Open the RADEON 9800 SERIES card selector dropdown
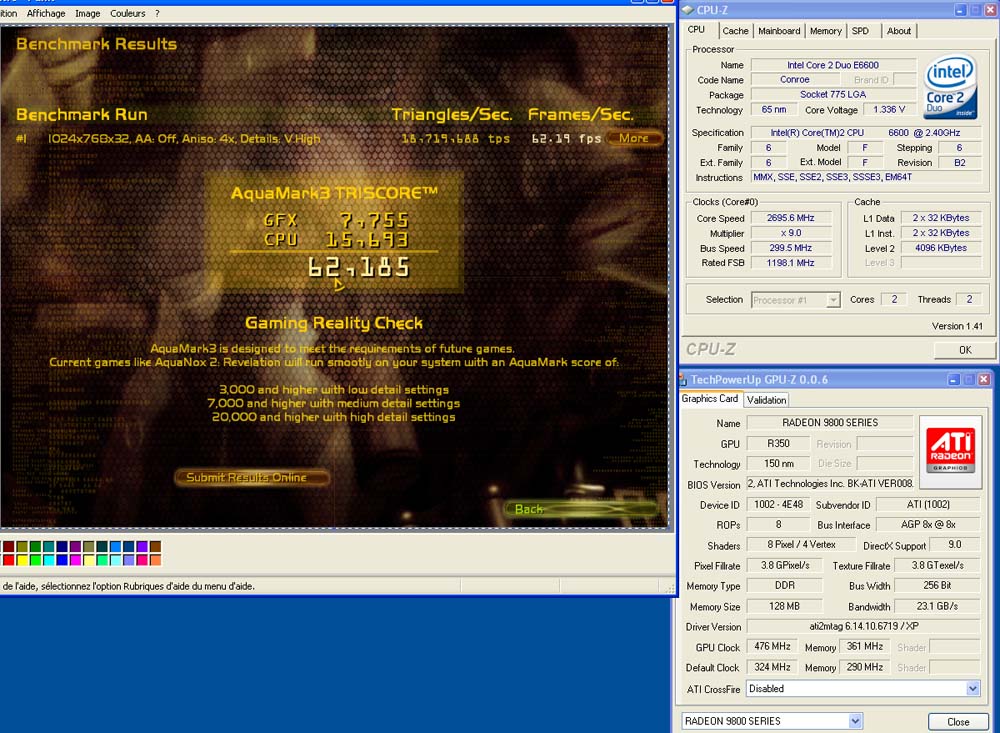The image size is (1000, 733). 772,721
